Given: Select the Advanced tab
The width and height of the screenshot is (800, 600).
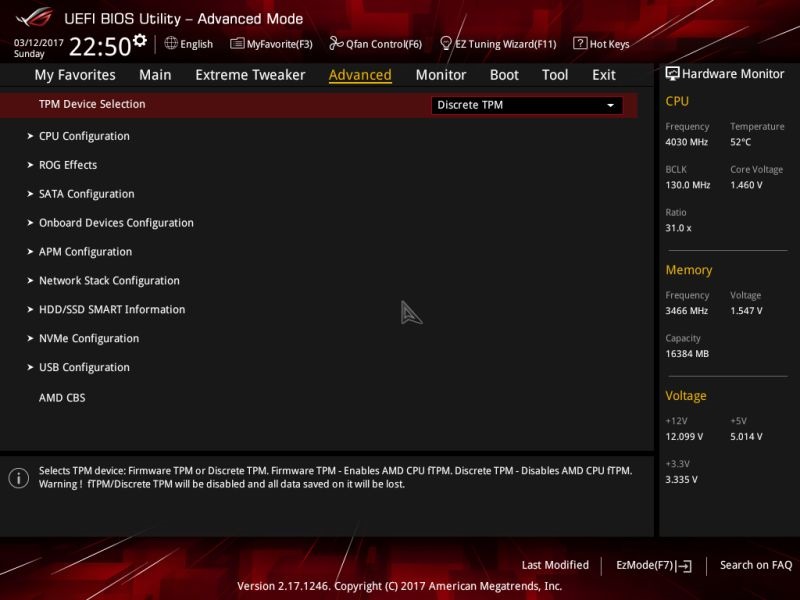Looking at the screenshot, I should pos(360,75).
